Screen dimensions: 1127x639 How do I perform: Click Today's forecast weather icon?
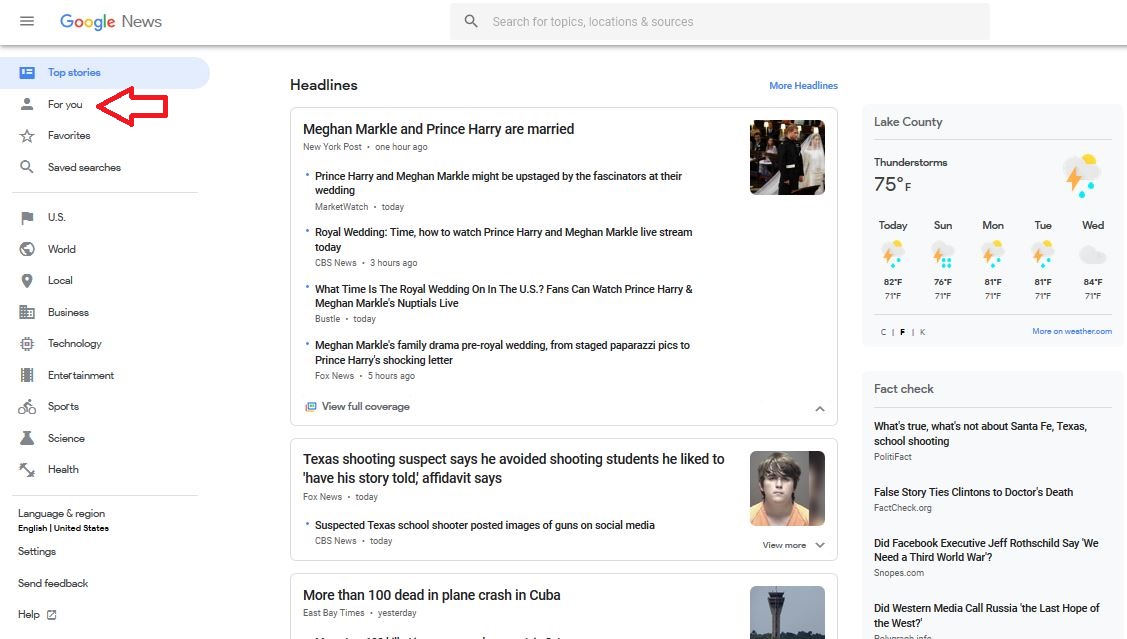pyautogui.click(x=893, y=254)
